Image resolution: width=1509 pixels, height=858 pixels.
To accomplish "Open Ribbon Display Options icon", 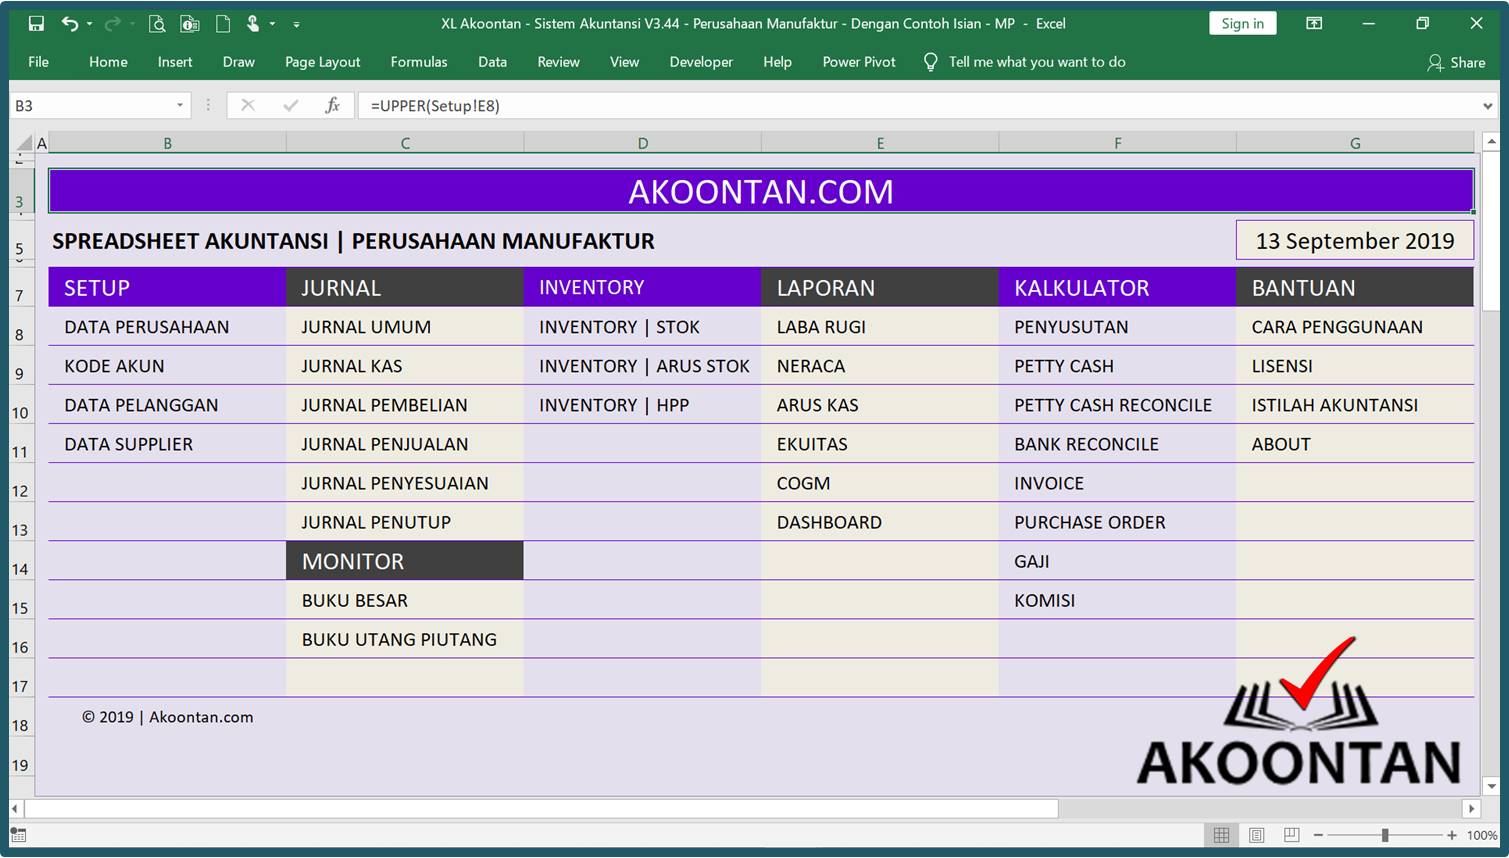I will point(1314,23).
